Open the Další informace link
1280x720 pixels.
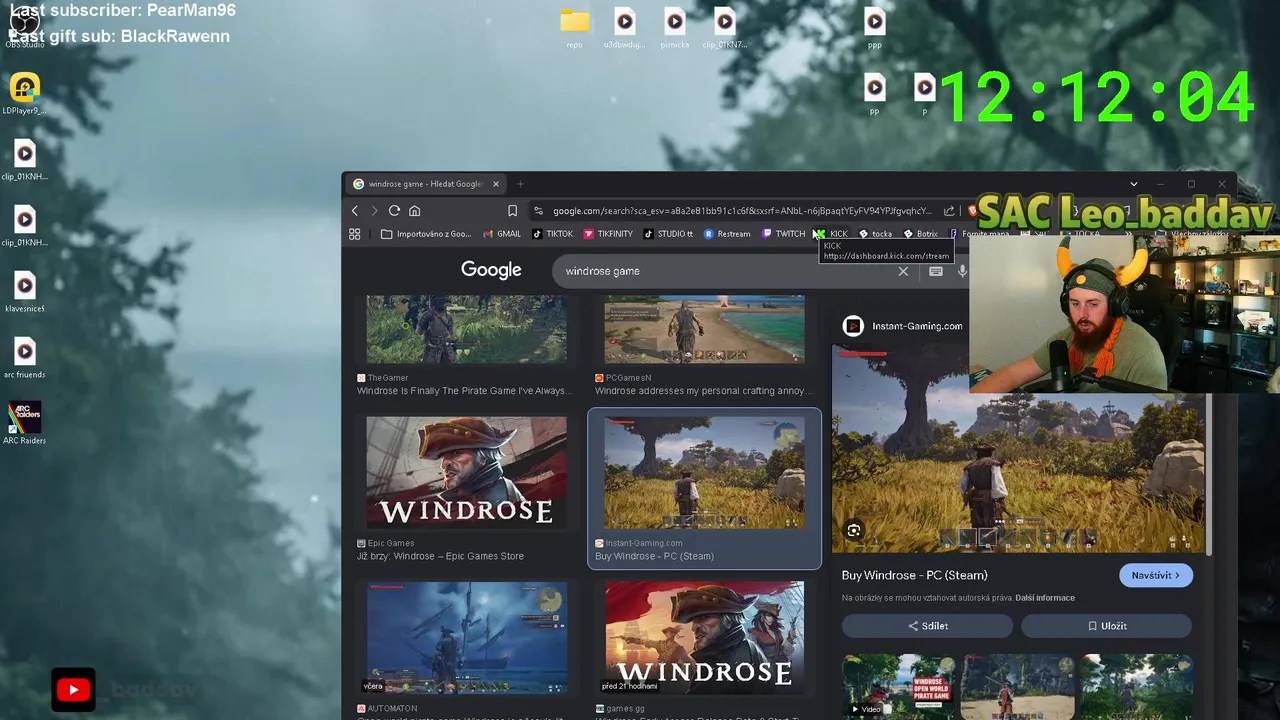pos(1045,598)
